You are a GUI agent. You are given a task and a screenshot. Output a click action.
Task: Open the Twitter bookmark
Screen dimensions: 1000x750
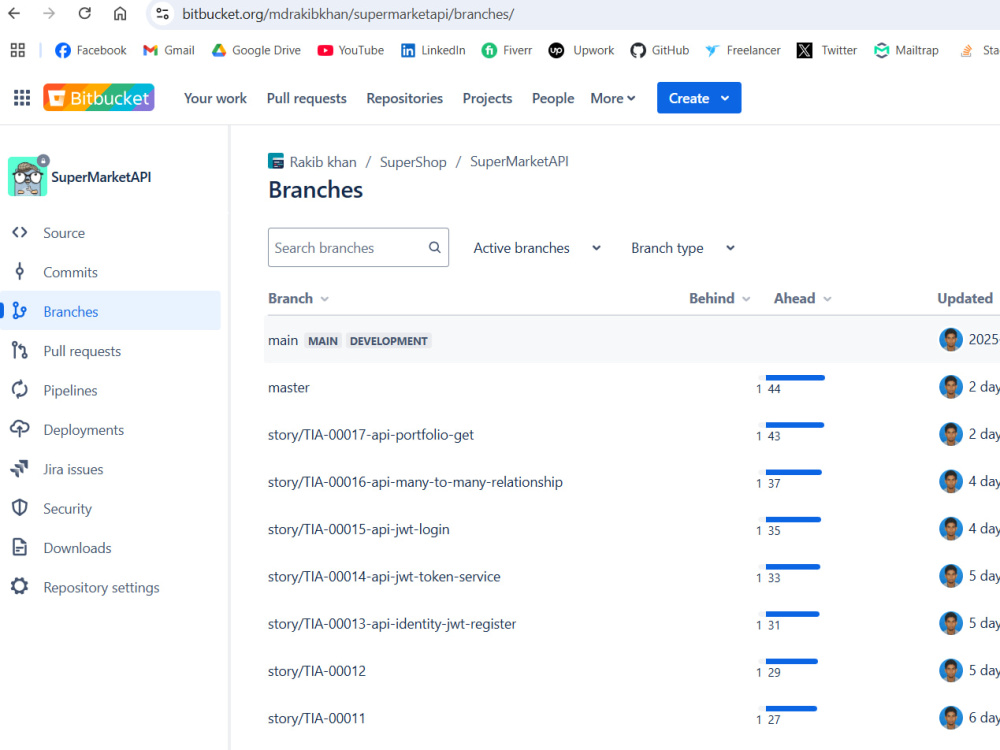827,50
